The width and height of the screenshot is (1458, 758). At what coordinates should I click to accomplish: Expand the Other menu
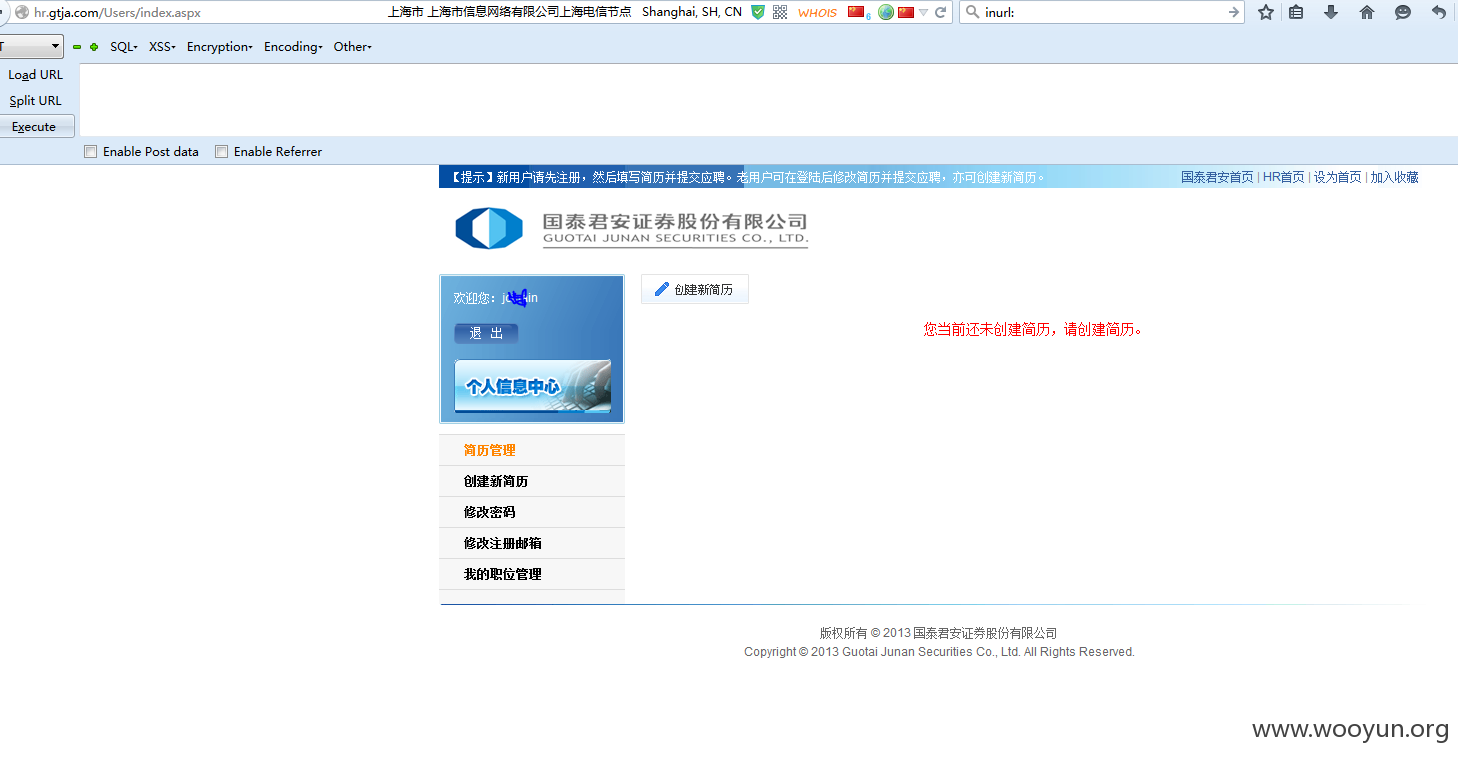tap(352, 47)
